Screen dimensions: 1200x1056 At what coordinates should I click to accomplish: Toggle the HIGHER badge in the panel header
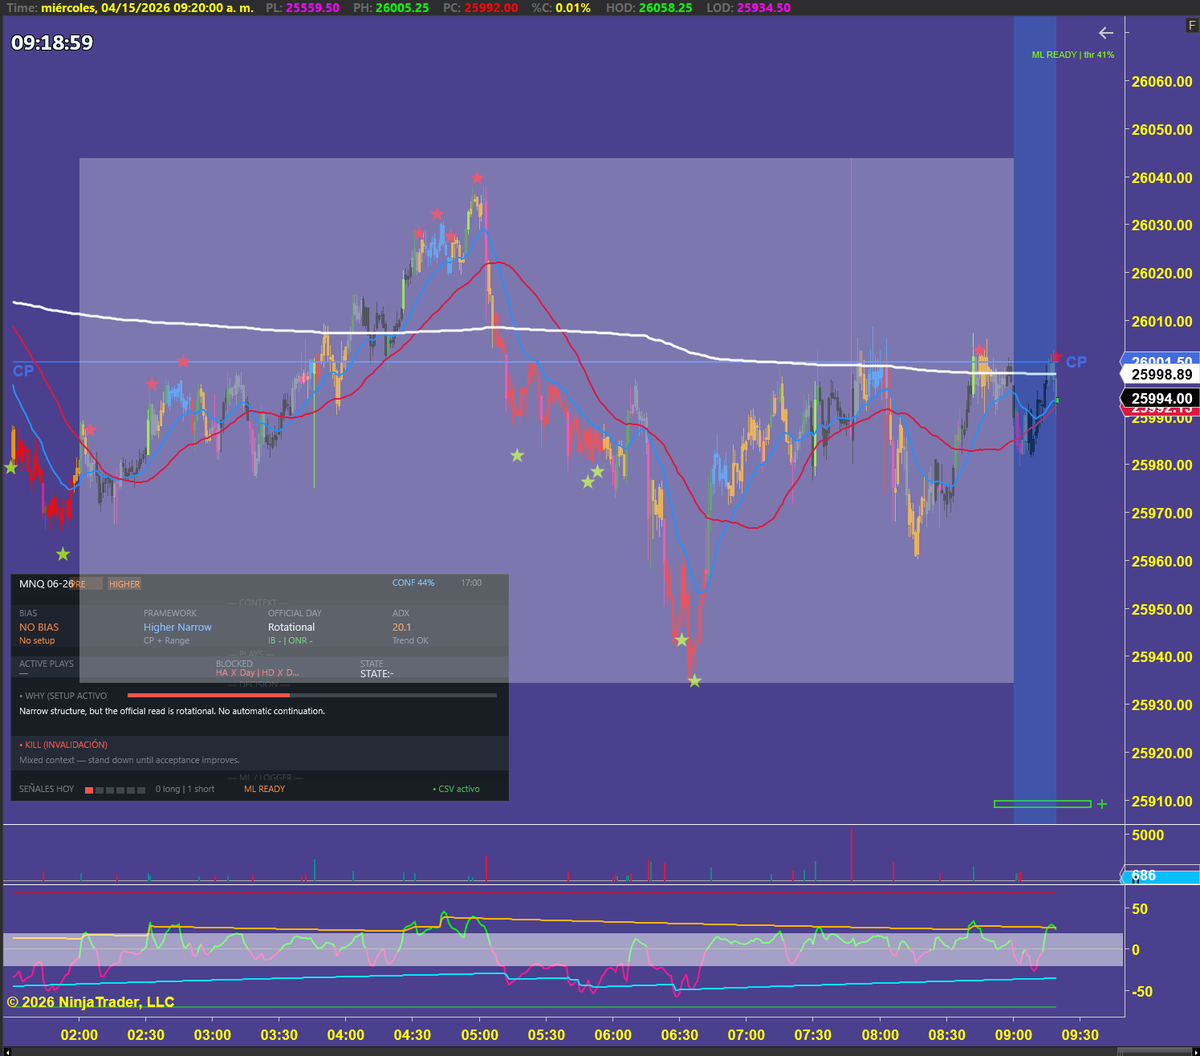coord(124,583)
